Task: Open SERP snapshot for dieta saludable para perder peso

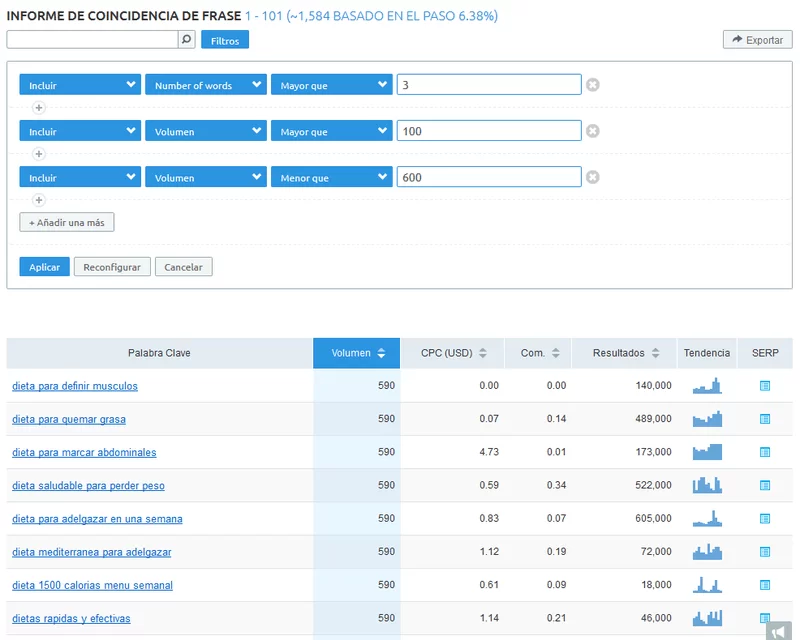Action: click(765, 485)
